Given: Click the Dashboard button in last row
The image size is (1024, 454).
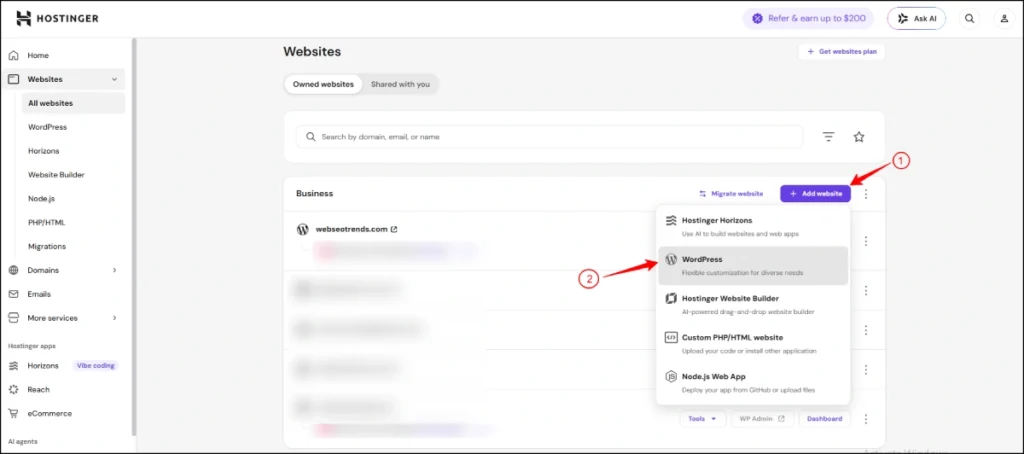Looking at the screenshot, I should click(824, 419).
